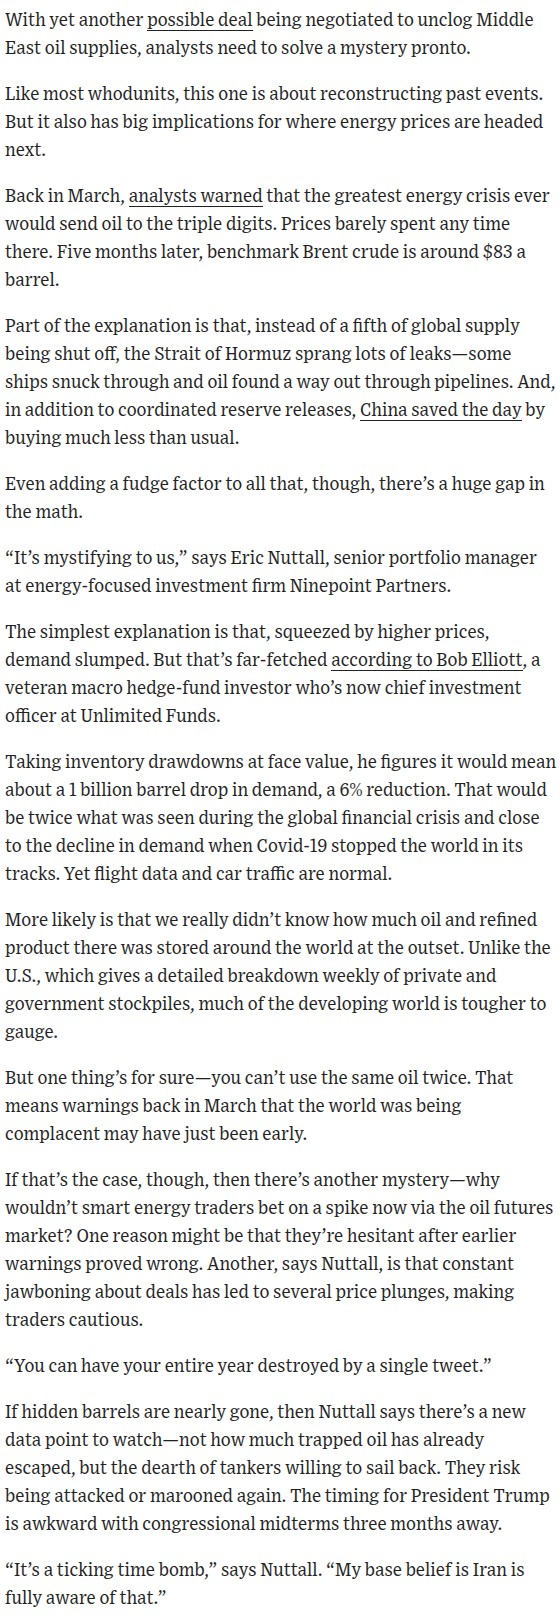Click the paragraph starting "The simplest explanation"

pyautogui.click(x=273, y=674)
